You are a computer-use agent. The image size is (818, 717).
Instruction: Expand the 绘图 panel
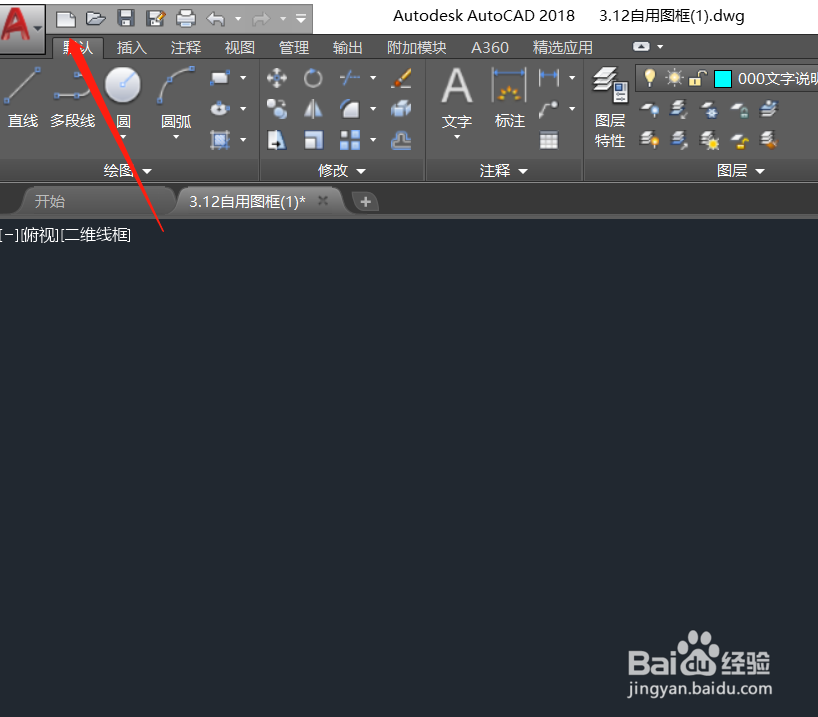coord(128,171)
